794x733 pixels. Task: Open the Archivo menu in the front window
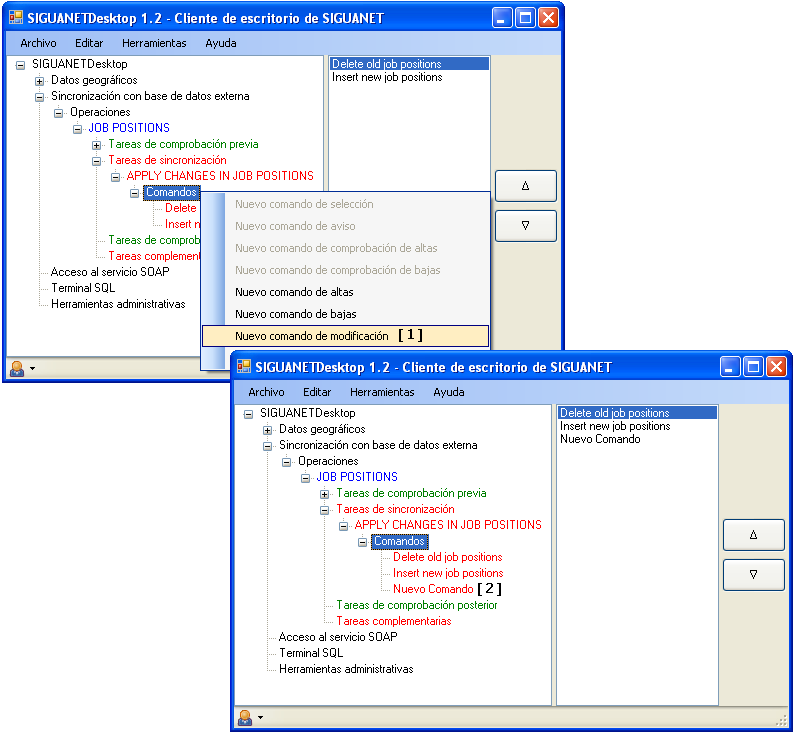[266, 392]
